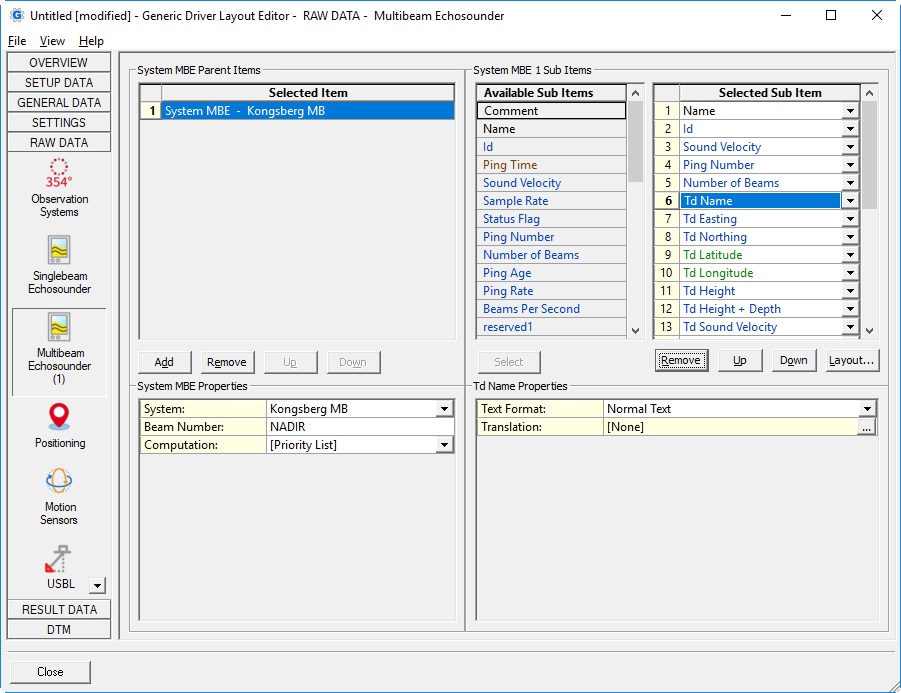Click the application logo in title bar
The width and height of the screenshot is (901, 693).
pos(15,16)
